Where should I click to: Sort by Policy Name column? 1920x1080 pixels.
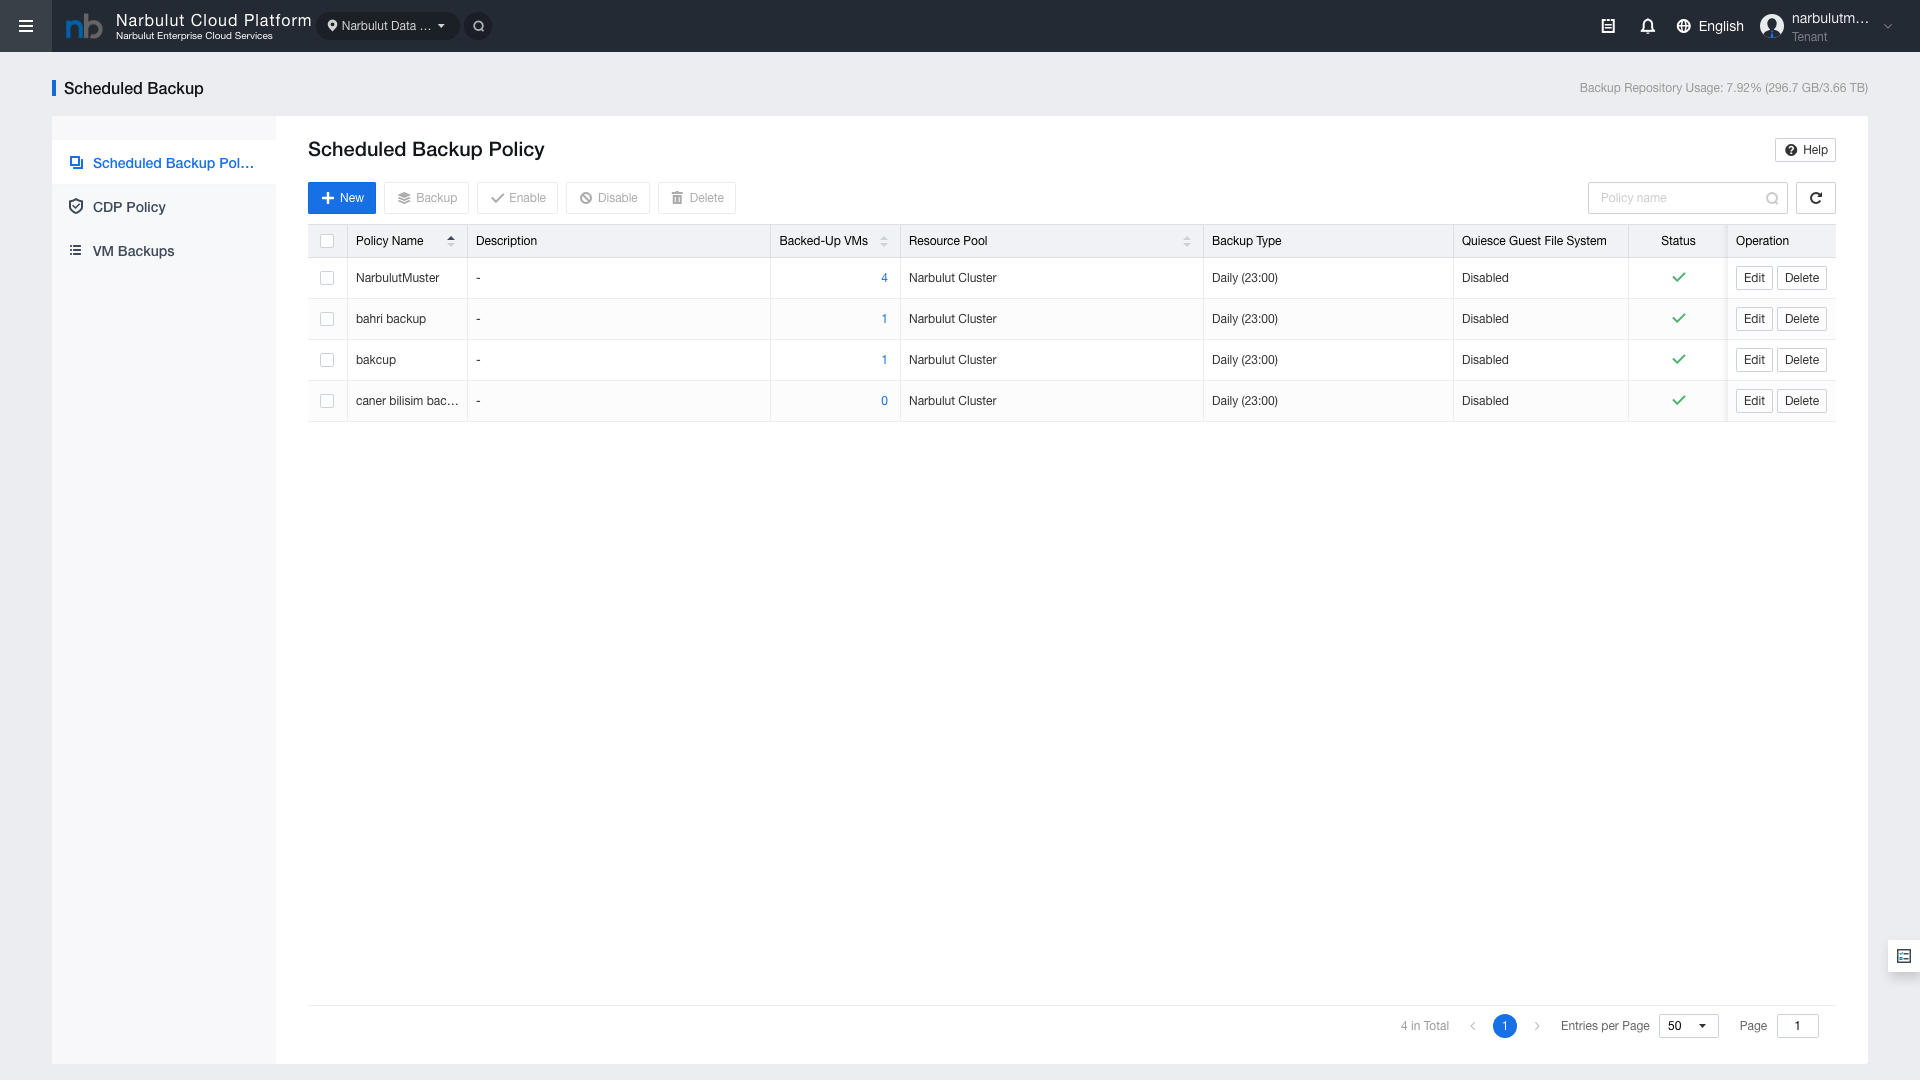pyautogui.click(x=451, y=241)
